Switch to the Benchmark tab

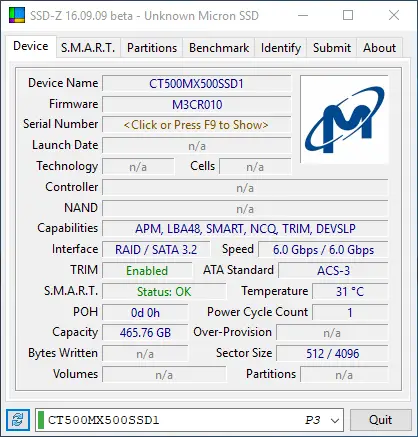(219, 48)
